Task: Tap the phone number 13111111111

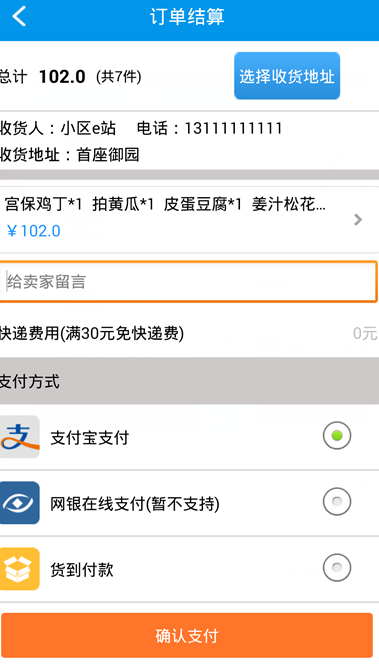Action: 233,128
